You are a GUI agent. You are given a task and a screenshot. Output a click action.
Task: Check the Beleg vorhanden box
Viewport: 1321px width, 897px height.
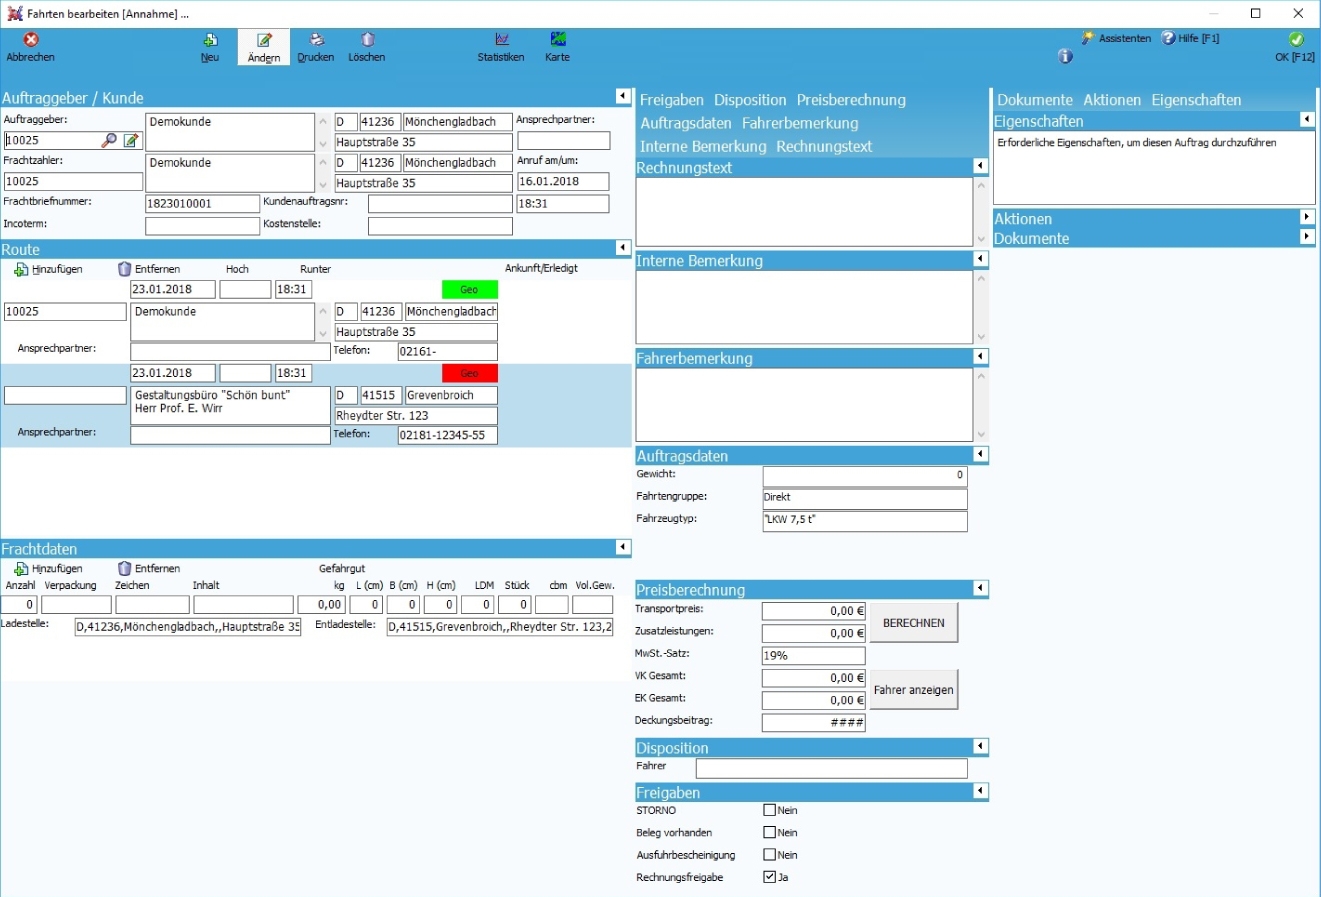(770, 833)
